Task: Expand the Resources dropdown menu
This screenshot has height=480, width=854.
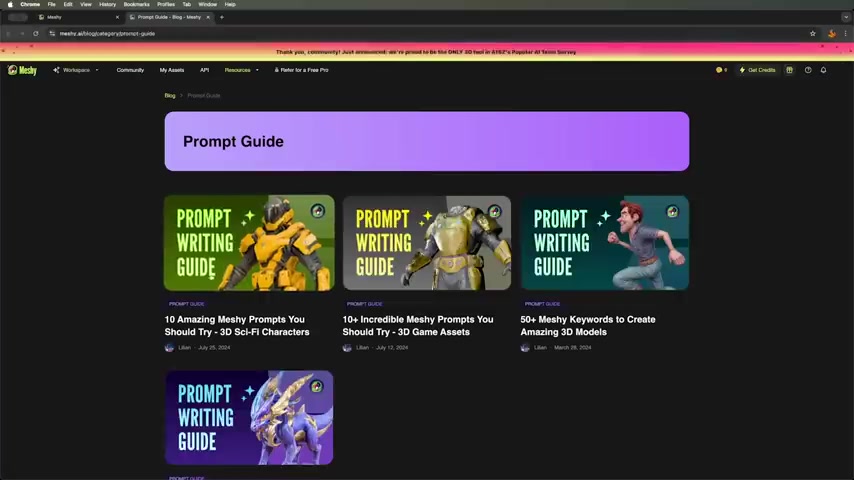Action: point(242,70)
